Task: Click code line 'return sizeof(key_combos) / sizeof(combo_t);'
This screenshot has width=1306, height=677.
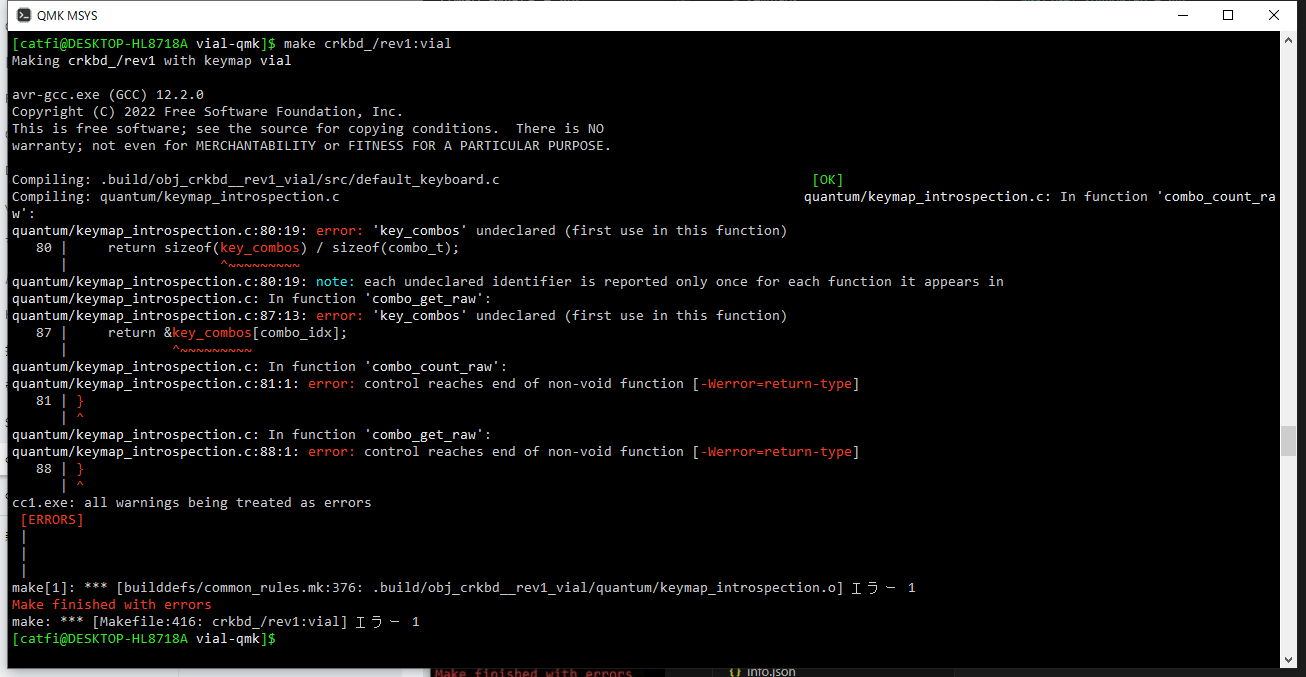Action: click(x=284, y=248)
